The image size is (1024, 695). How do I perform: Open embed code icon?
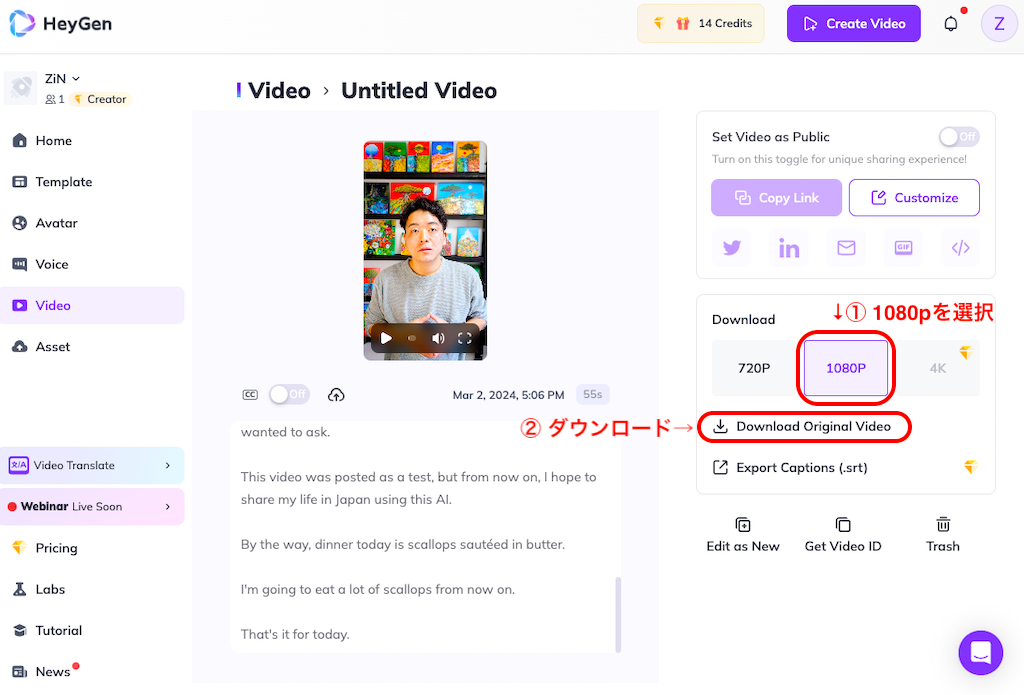[x=960, y=248]
